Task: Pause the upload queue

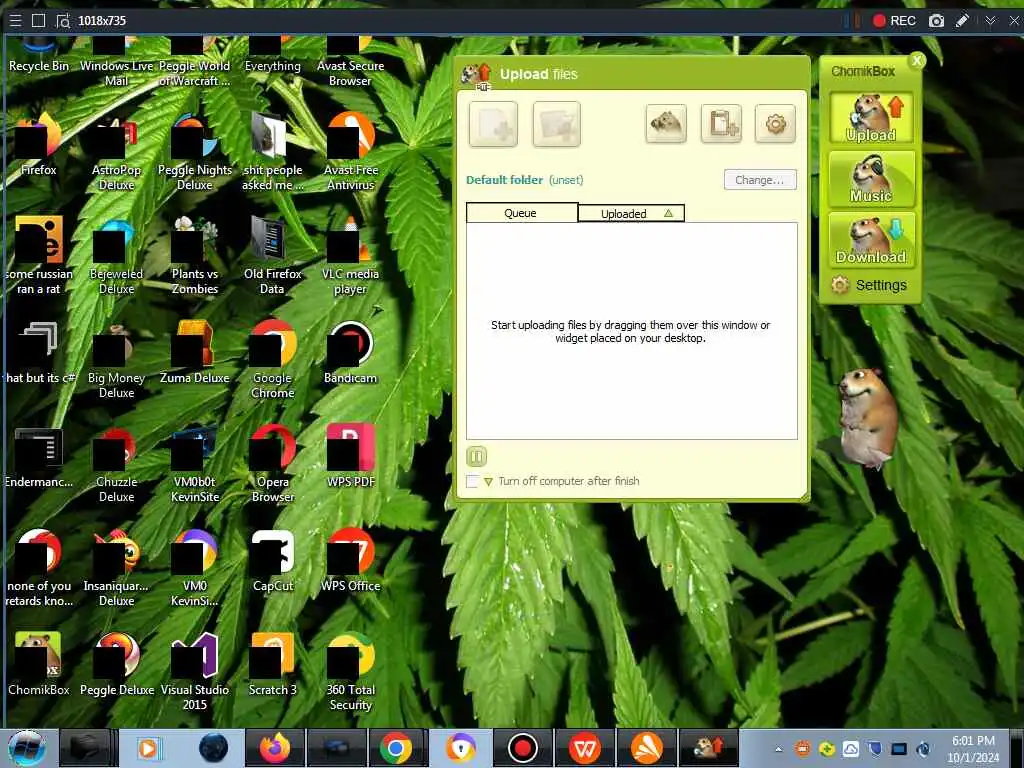Action: (x=477, y=456)
